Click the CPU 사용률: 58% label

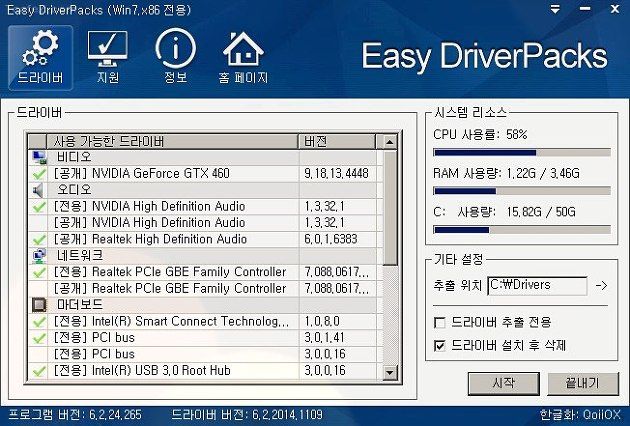coord(480,135)
